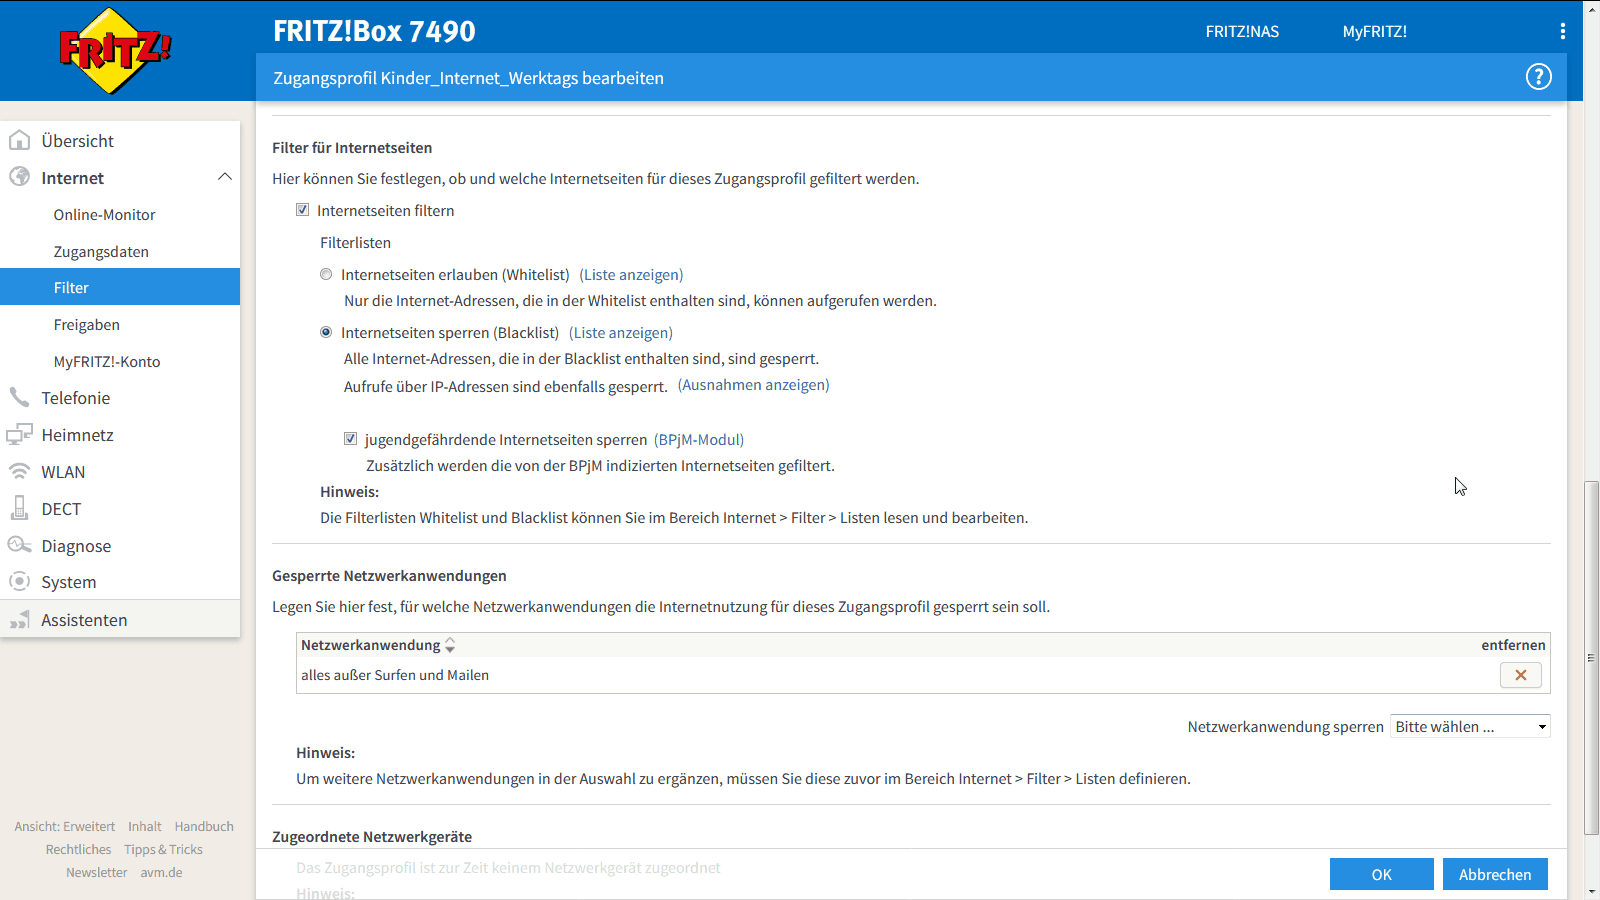
Task: Click the OK button
Action: 1381,874
